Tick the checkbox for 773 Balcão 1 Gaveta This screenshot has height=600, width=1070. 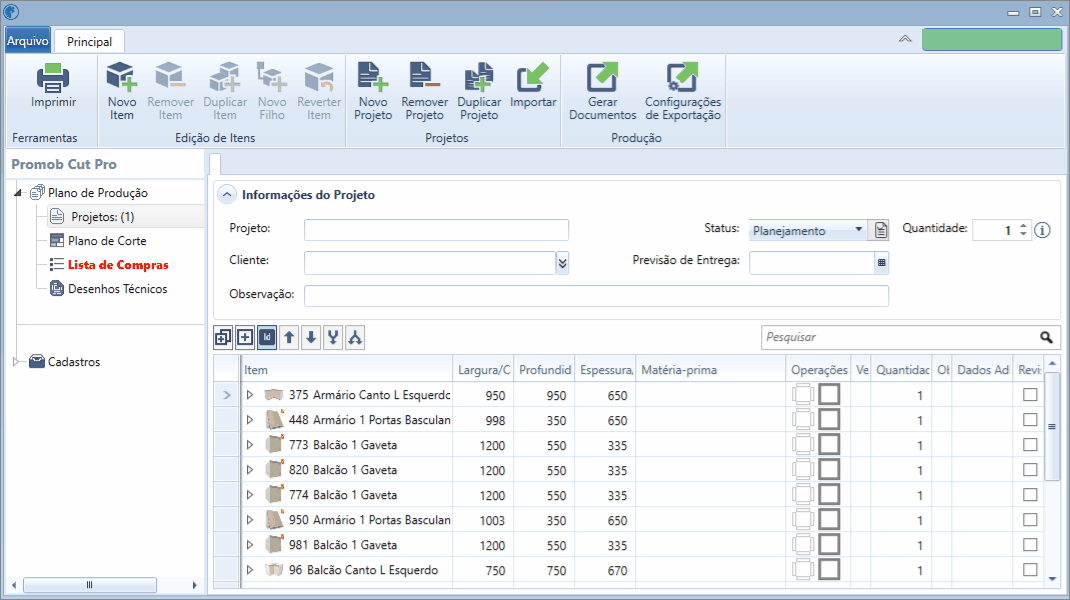pyautogui.click(x=1030, y=444)
